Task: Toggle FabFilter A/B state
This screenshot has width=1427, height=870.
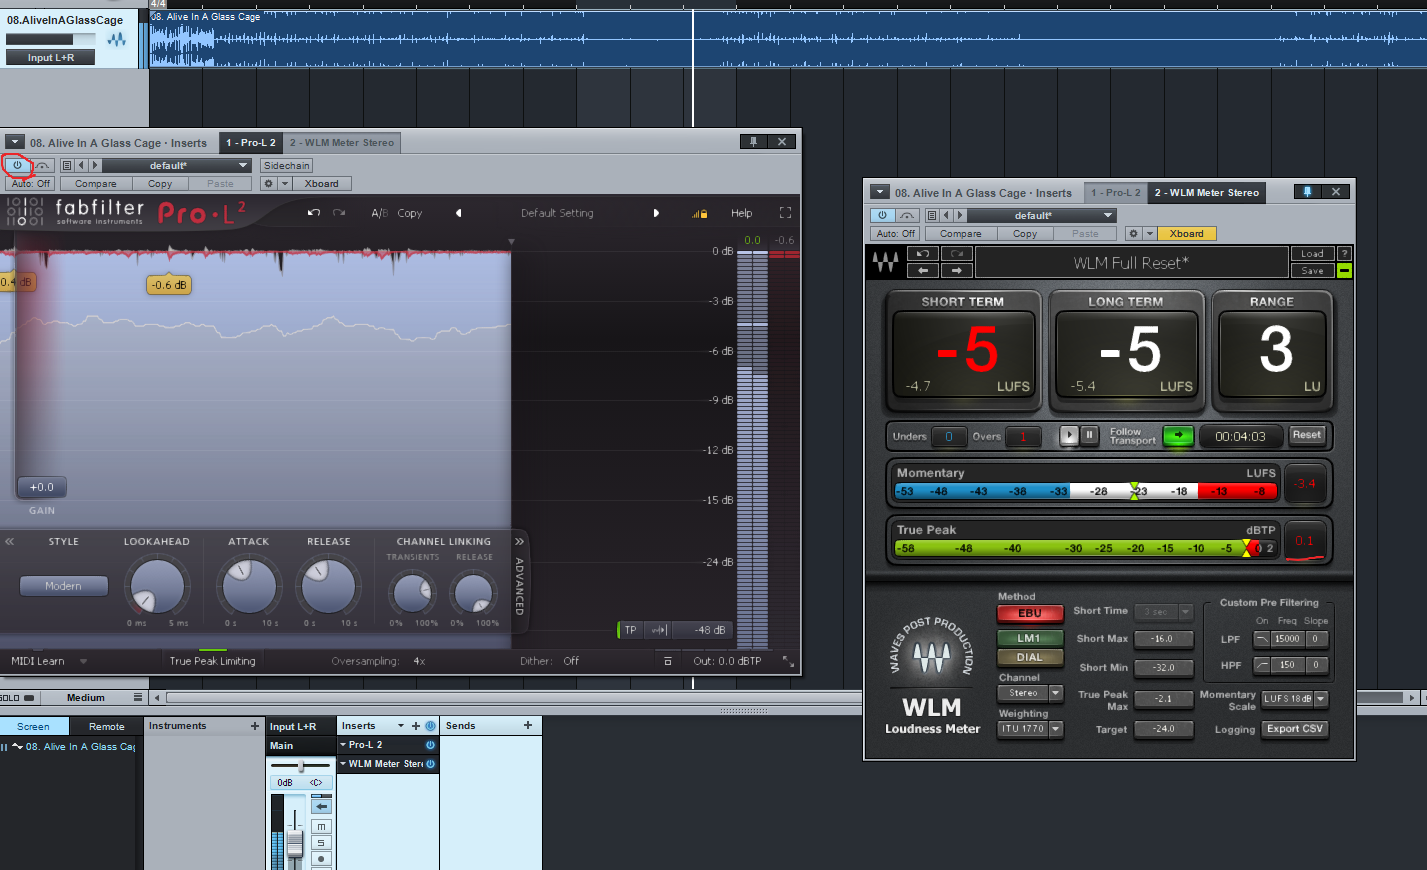Action: click(x=379, y=213)
